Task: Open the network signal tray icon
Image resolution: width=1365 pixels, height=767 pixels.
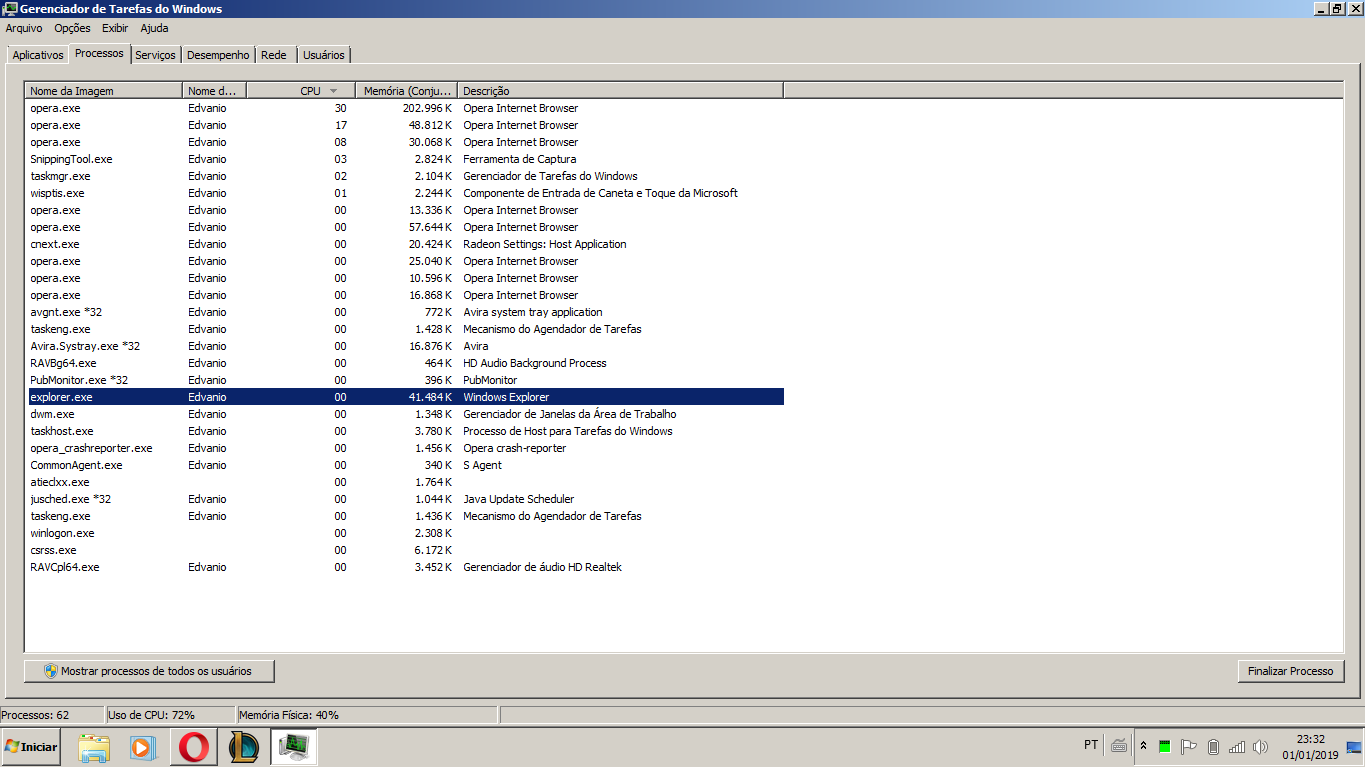Action: click(x=1237, y=746)
